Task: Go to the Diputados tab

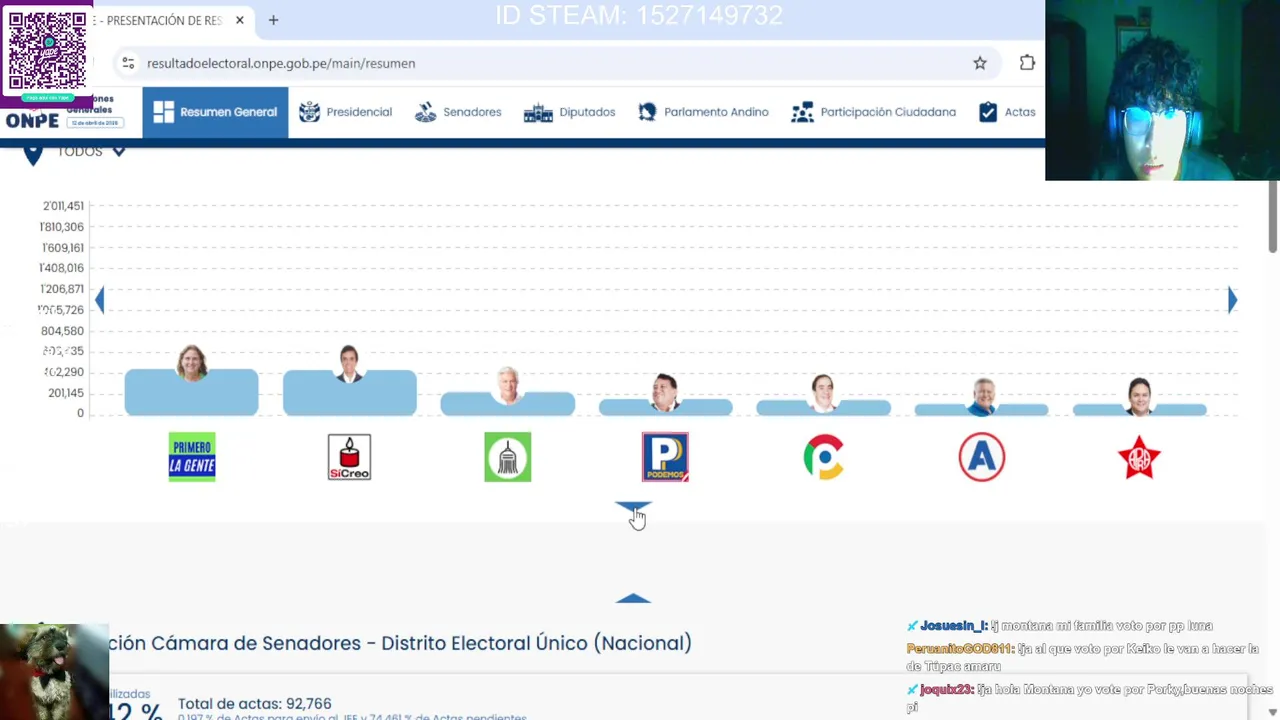Action: coord(569,112)
